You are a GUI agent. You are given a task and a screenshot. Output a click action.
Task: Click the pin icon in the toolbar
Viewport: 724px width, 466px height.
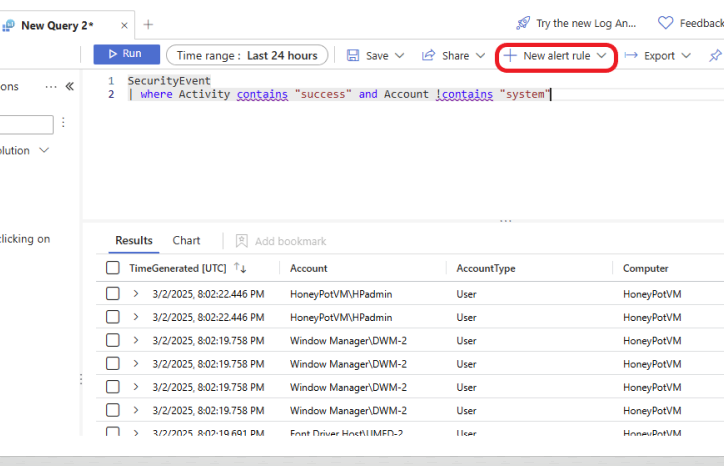[715, 56]
